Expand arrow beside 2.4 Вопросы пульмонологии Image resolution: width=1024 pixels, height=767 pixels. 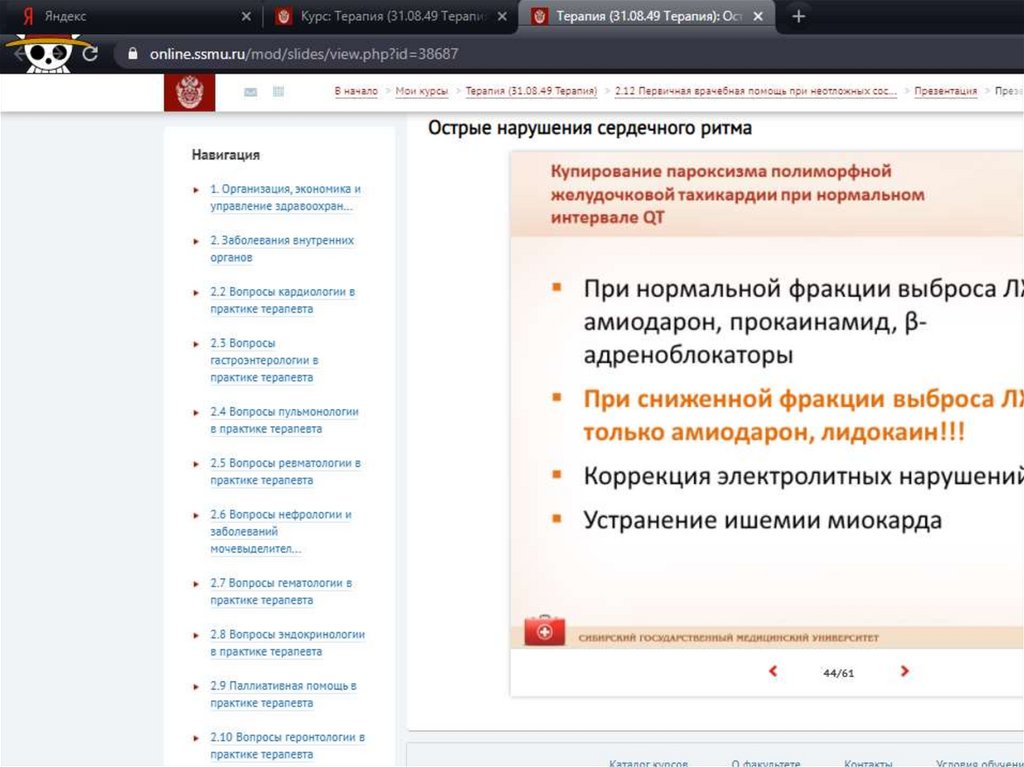click(196, 413)
